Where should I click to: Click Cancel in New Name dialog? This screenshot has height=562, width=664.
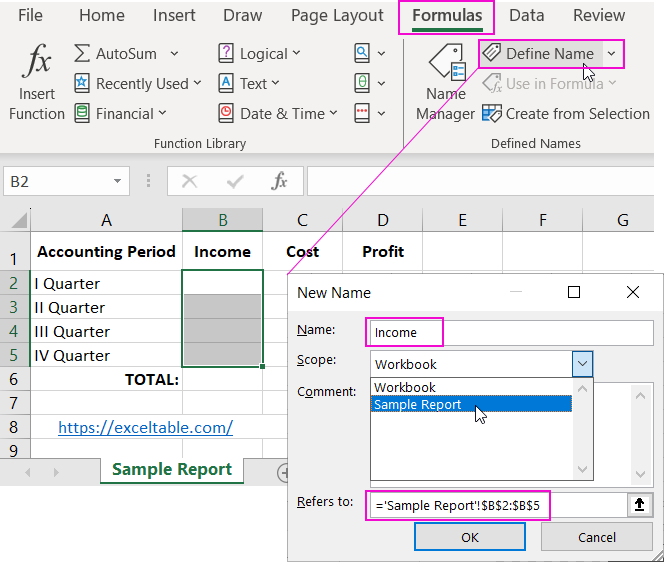[x=597, y=537]
